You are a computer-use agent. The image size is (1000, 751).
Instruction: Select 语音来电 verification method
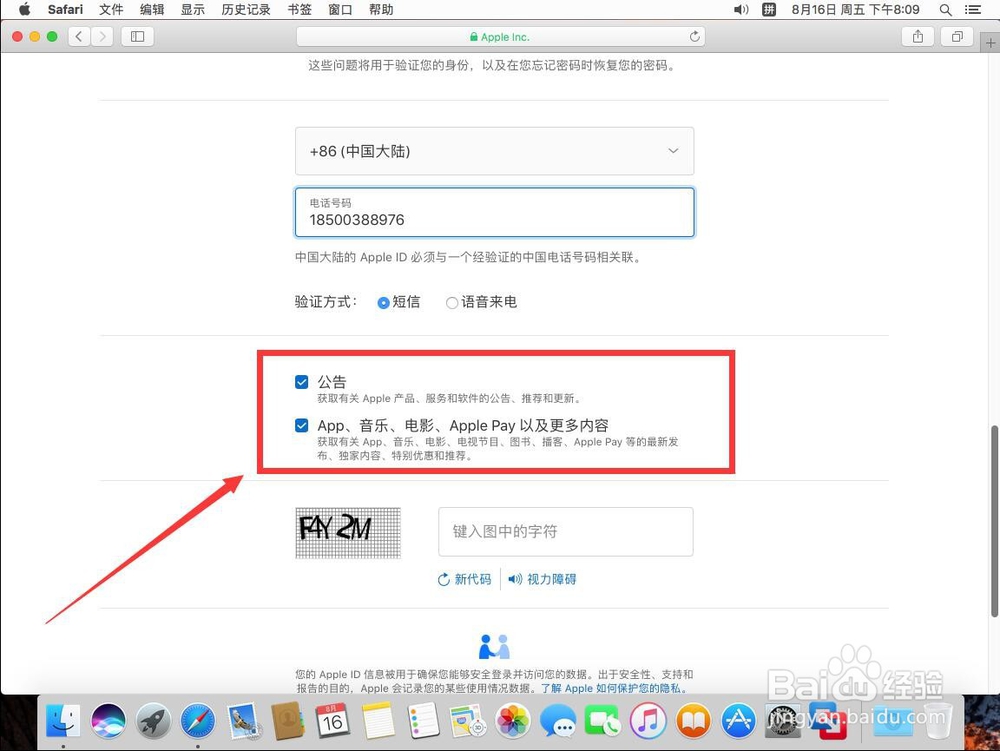(452, 303)
